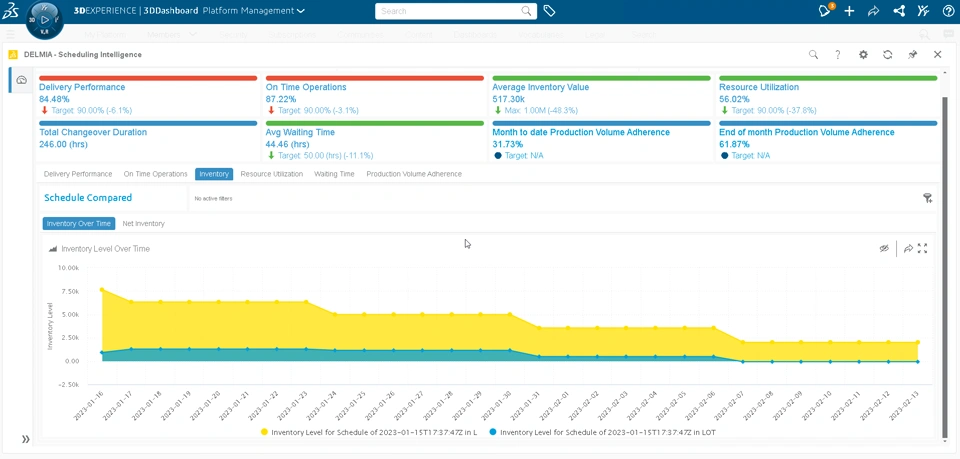This screenshot has height=459, width=960.
Task: Expand the chart to fullscreen
Action: 923,248
